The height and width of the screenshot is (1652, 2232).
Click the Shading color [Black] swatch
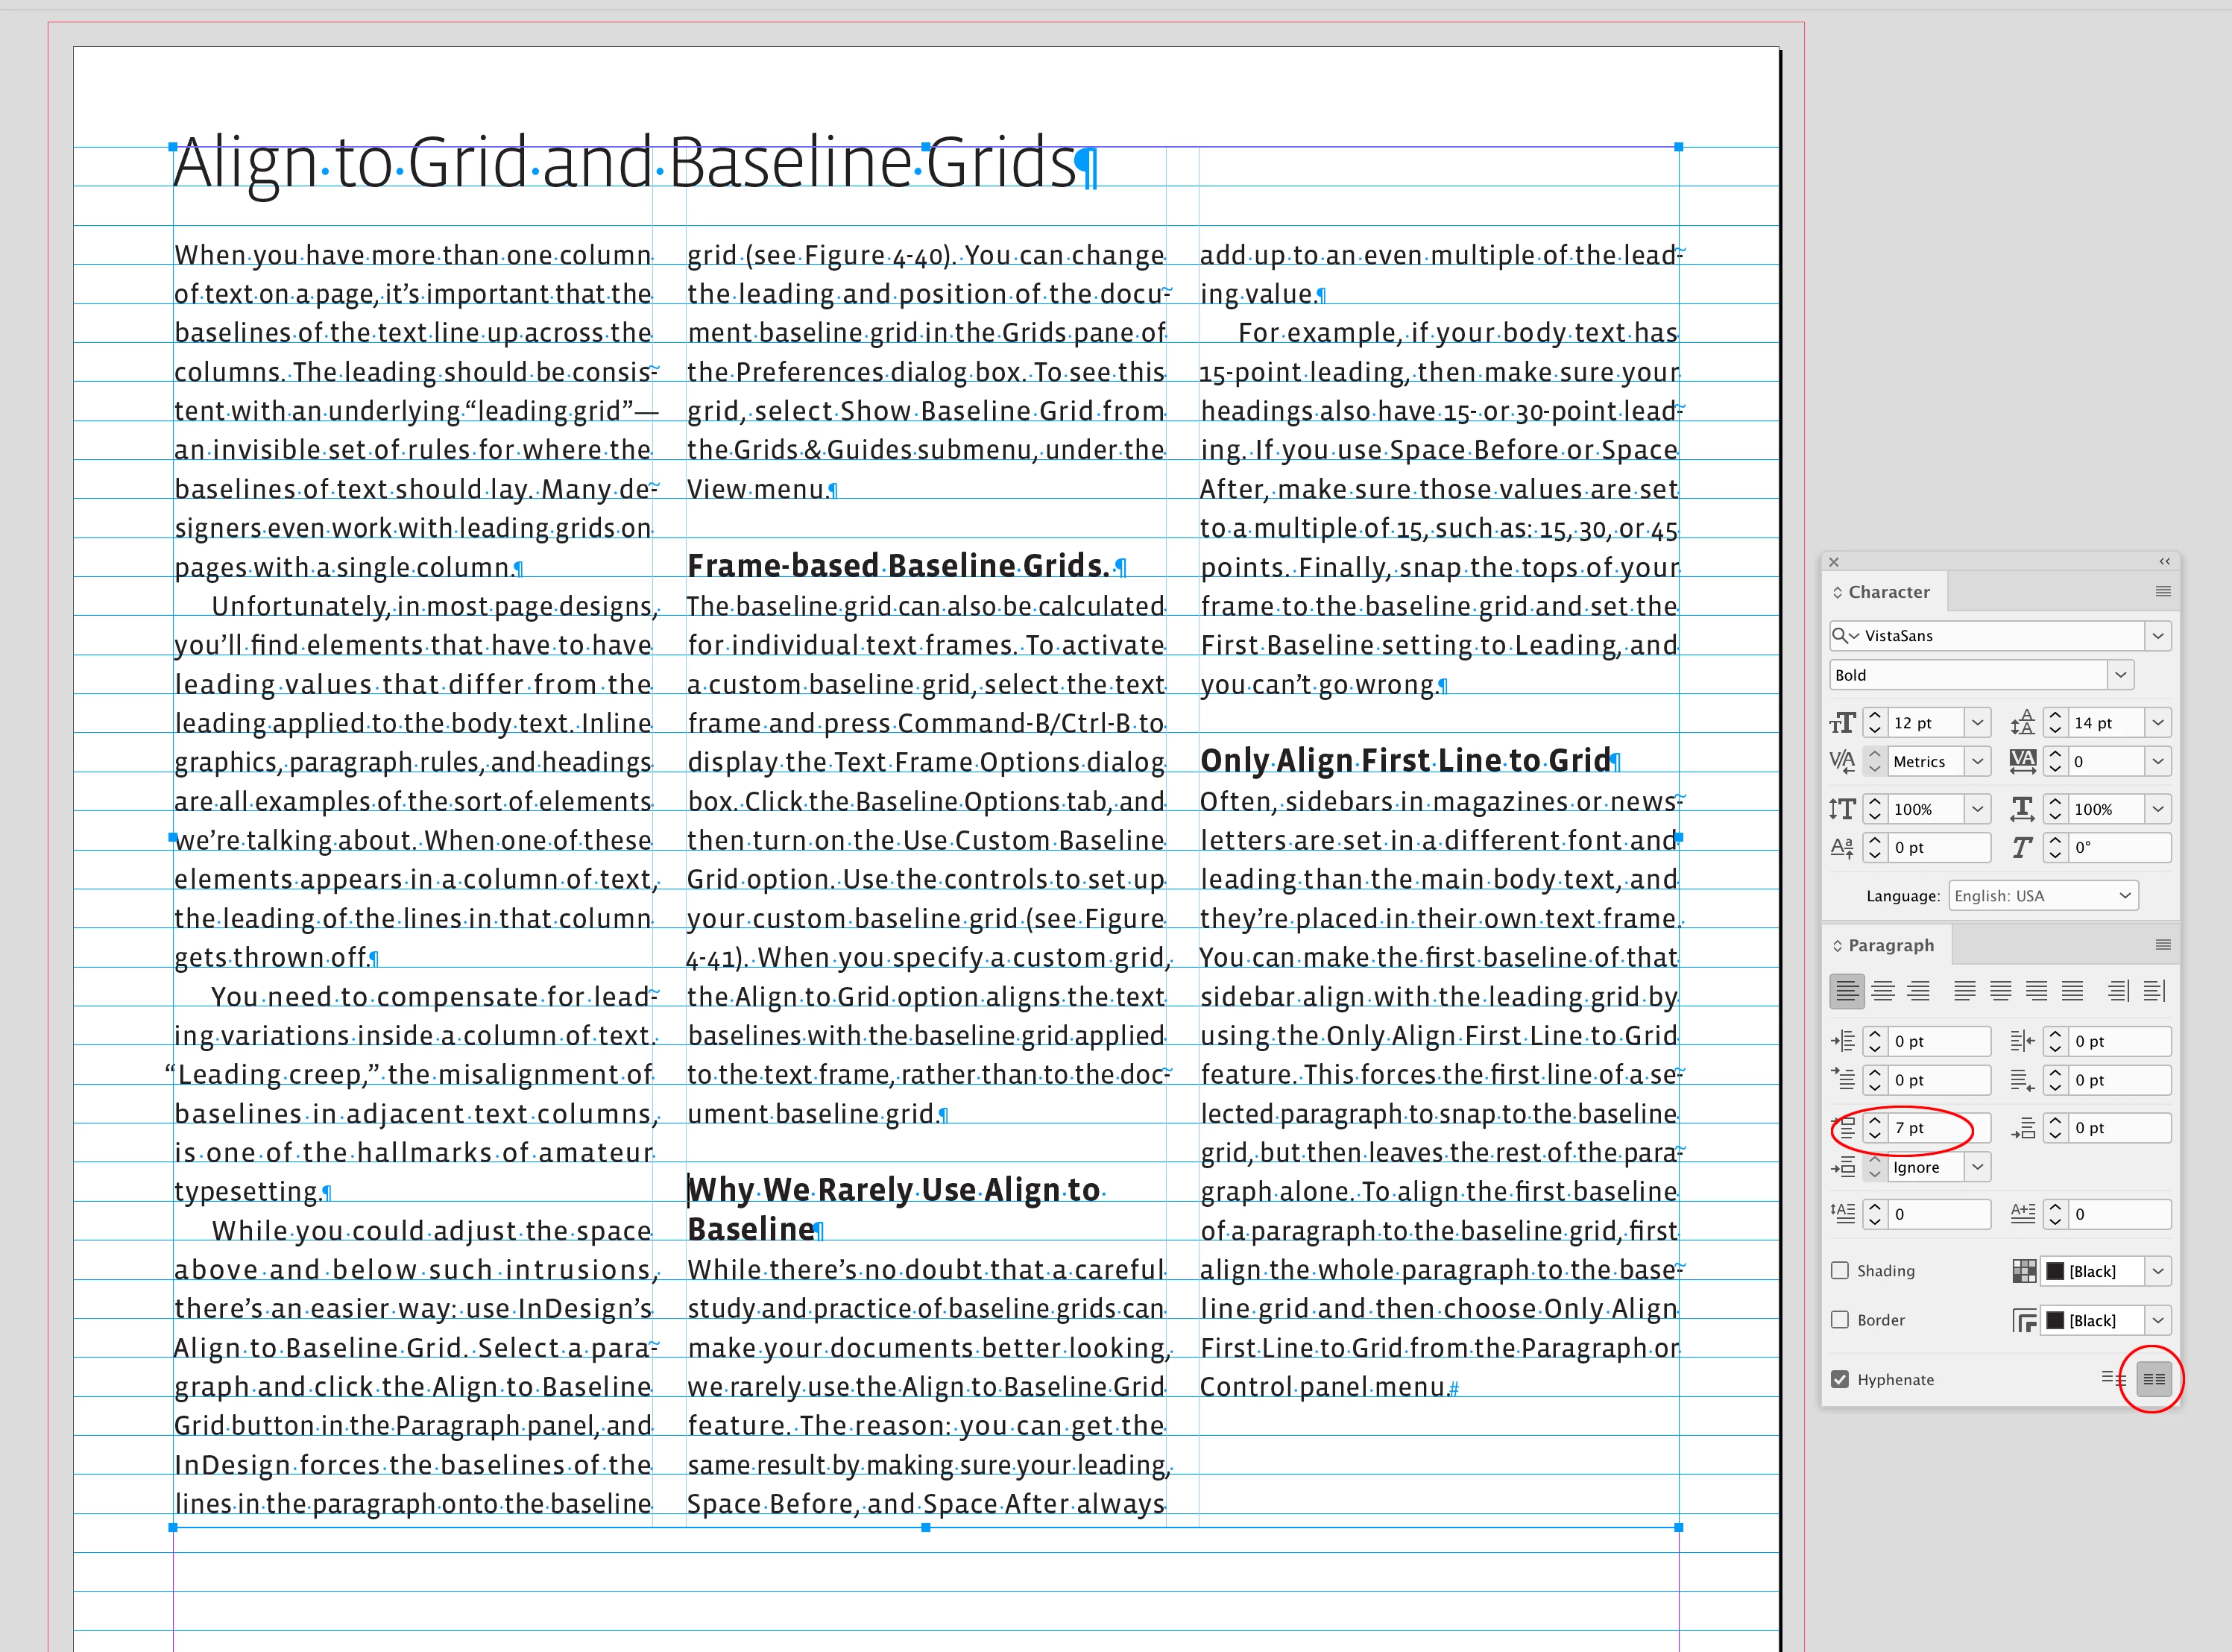pyautogui.click(x=2055, y=1271)
